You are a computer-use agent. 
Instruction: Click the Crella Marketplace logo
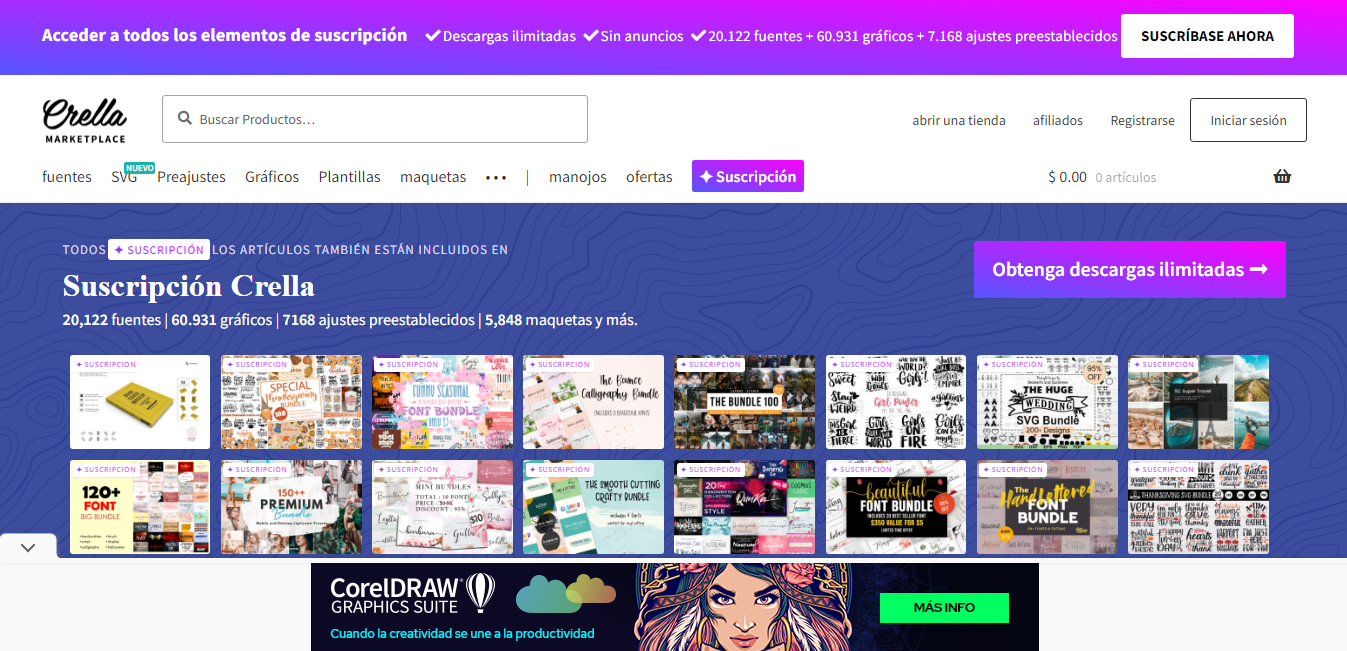click(85, 120)
